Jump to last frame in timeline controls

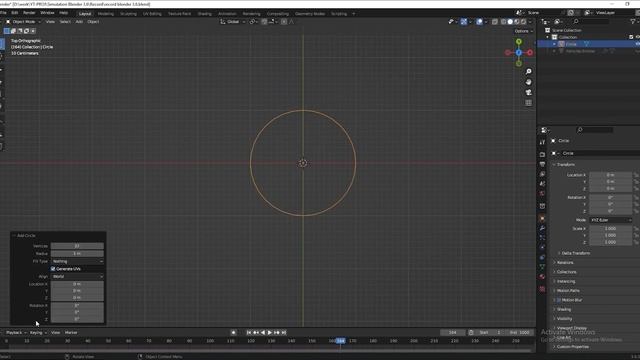284,333
